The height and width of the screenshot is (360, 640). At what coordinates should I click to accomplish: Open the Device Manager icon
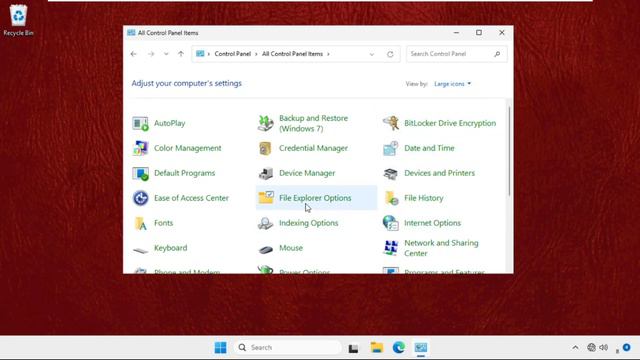[x=265, y=173]
